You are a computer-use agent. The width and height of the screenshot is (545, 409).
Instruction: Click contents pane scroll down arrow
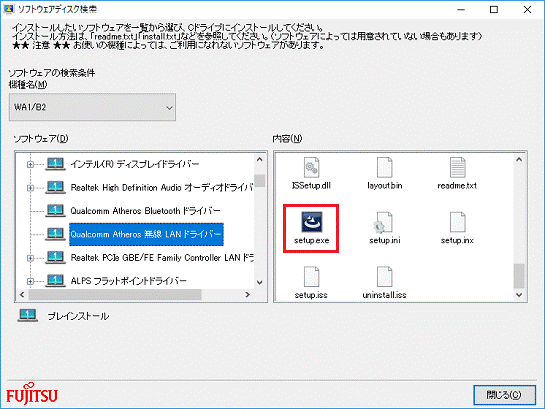pos(519,295)
